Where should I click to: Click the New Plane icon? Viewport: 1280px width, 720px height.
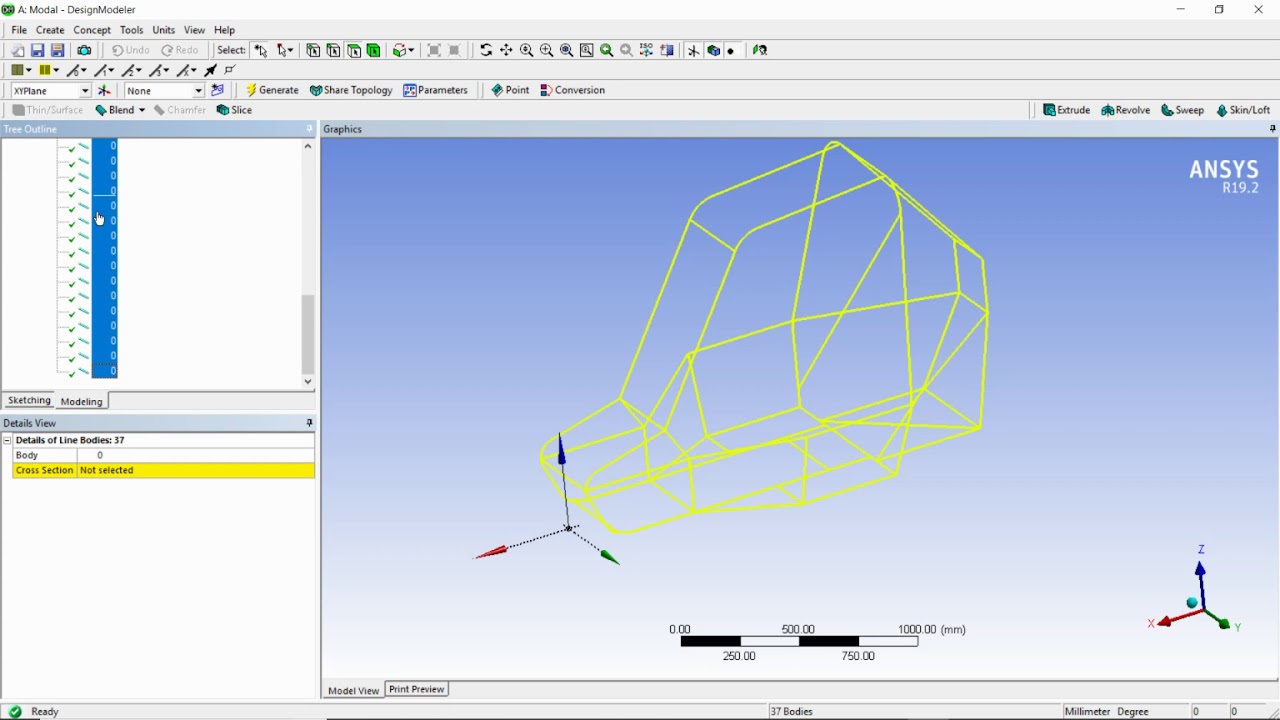click(x=104, y=90)
